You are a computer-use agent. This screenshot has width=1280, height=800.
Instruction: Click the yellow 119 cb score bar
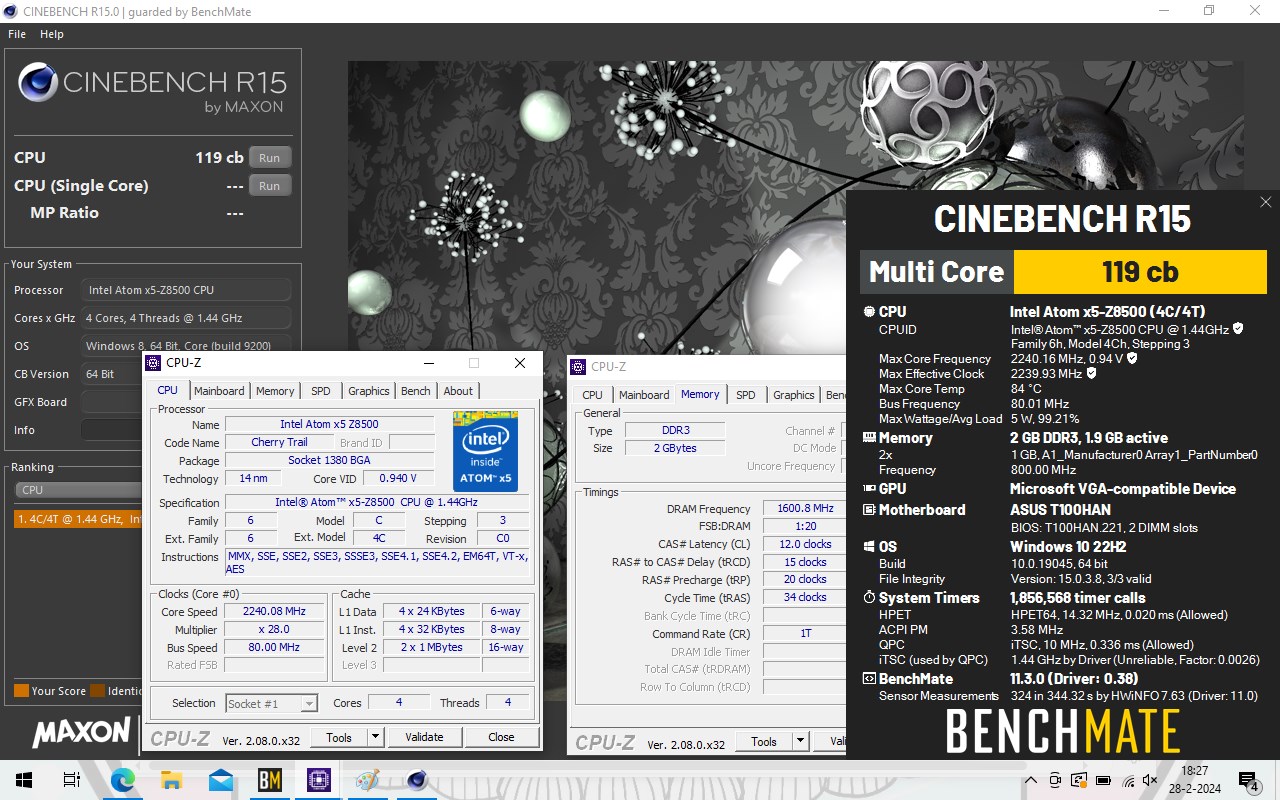[1140, 271]
